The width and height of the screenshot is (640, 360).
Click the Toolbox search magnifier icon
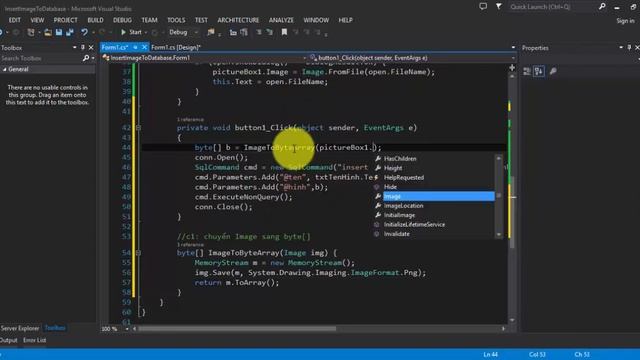tap(86, 58)
